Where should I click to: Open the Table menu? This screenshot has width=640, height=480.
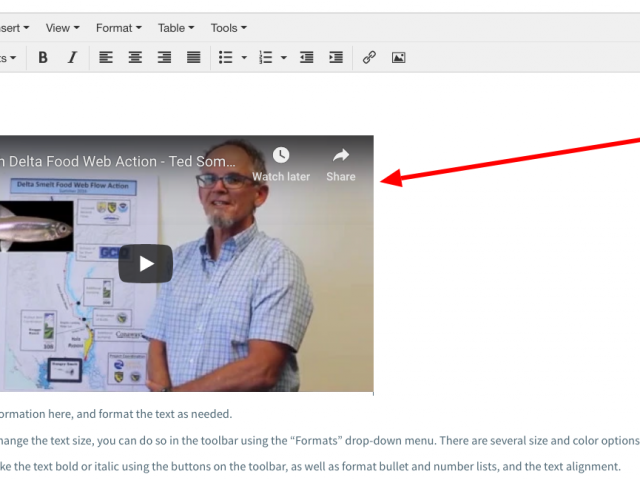point(176,28)
